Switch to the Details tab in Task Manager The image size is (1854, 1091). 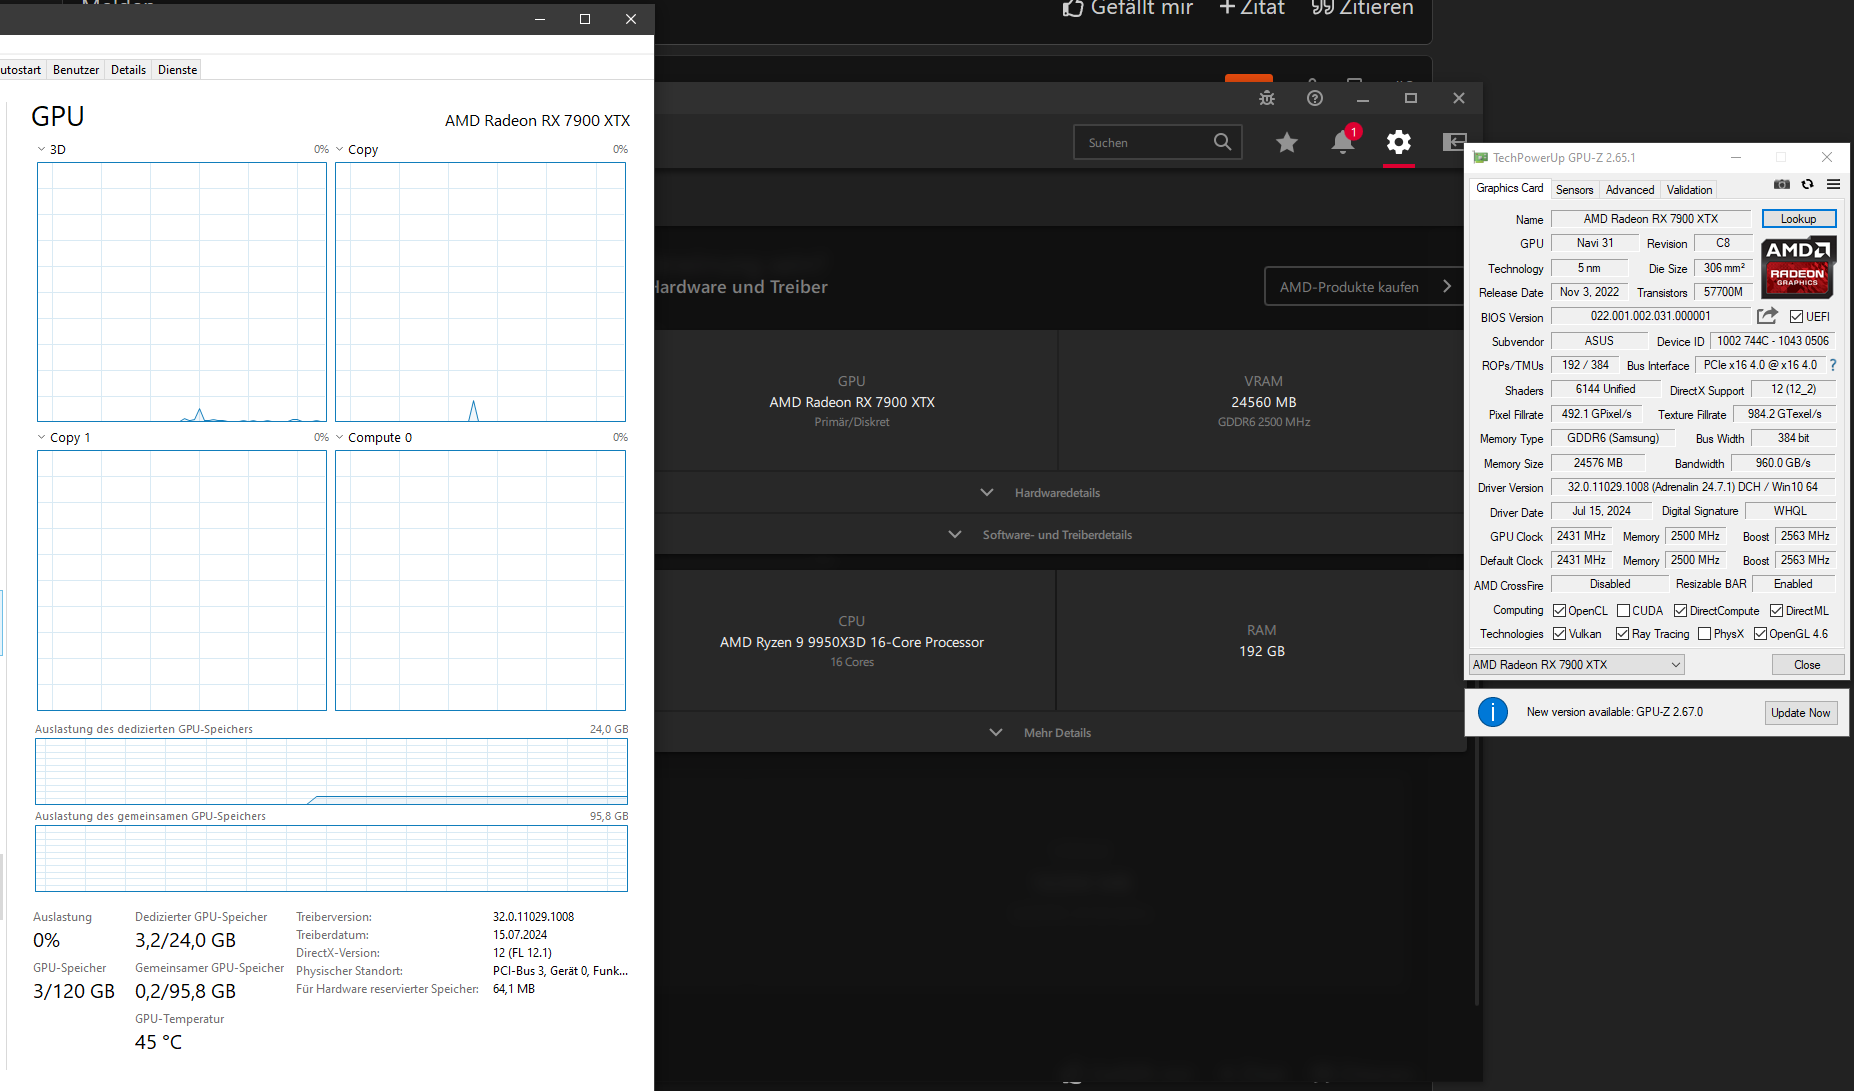(128, 70)
